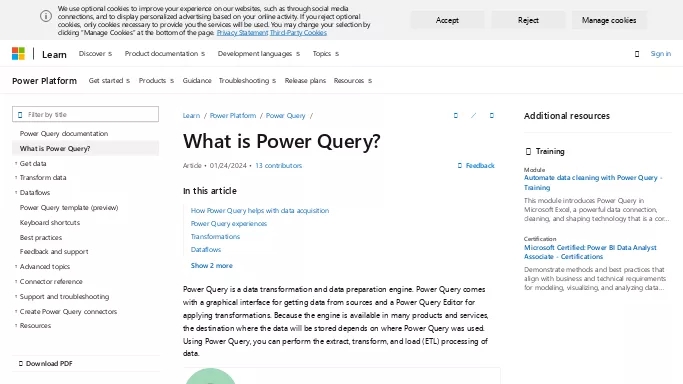
Task: Open the Products dropdown
Action: pyautogui.click(x=156, y=81)
